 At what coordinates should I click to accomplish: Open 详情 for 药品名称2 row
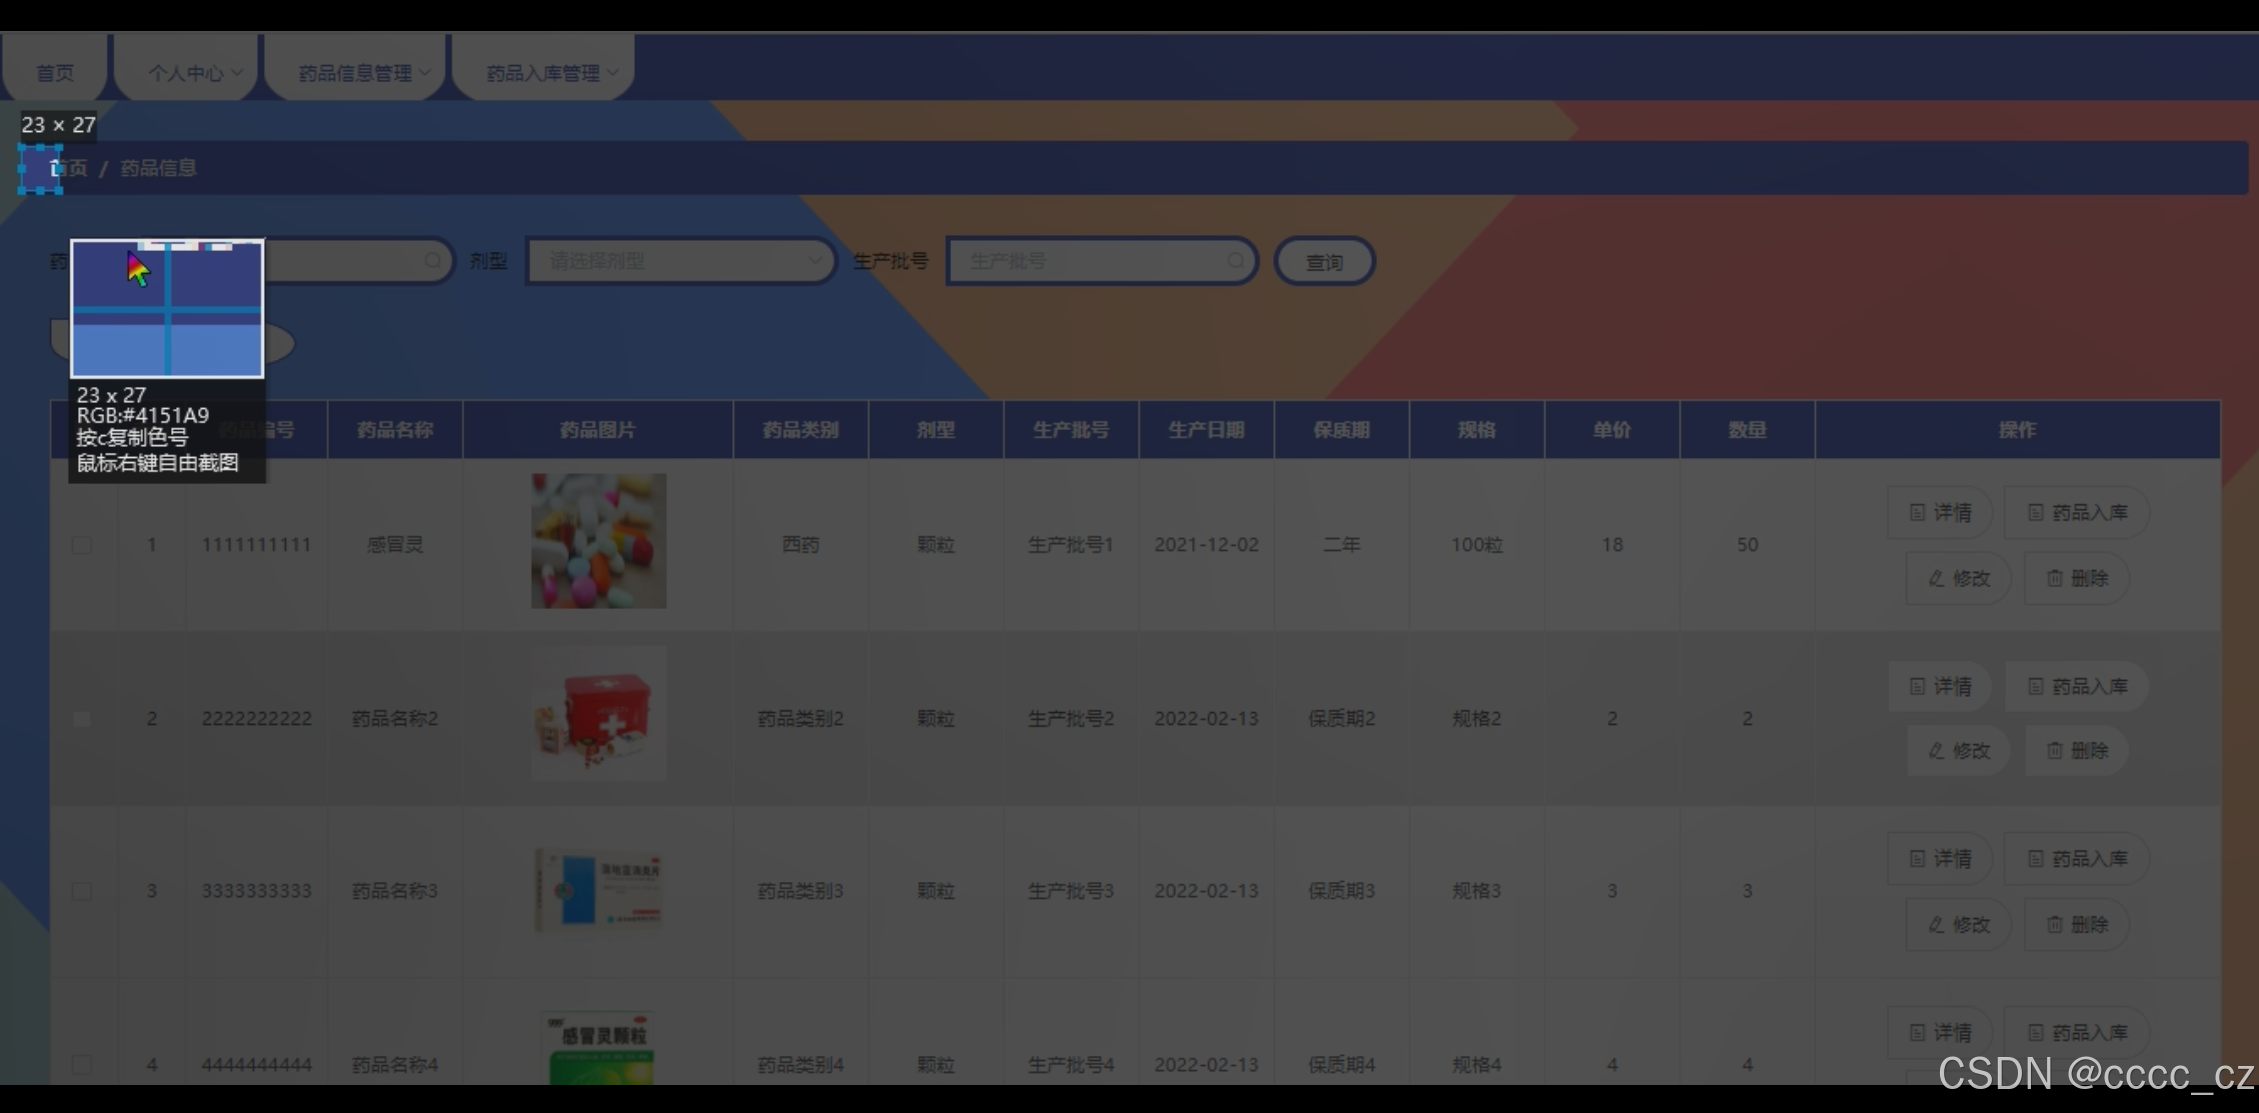pyautogui.click(x=1940, y=686)
